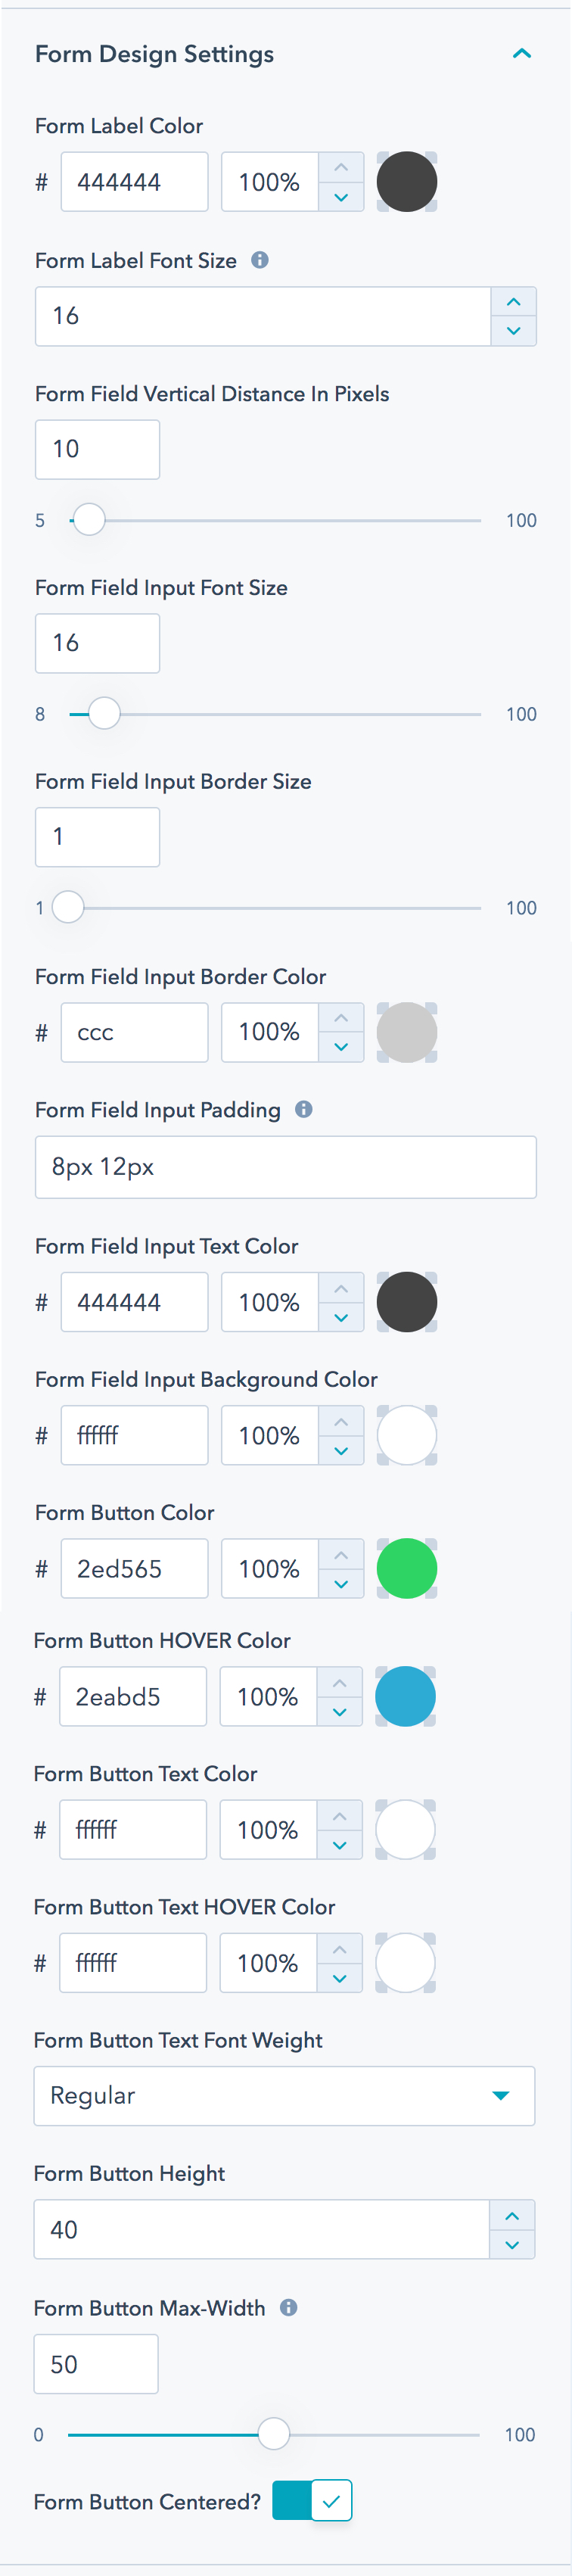
Task: Toggle the Form Button Centered switch
Action: pos(312,2500)
